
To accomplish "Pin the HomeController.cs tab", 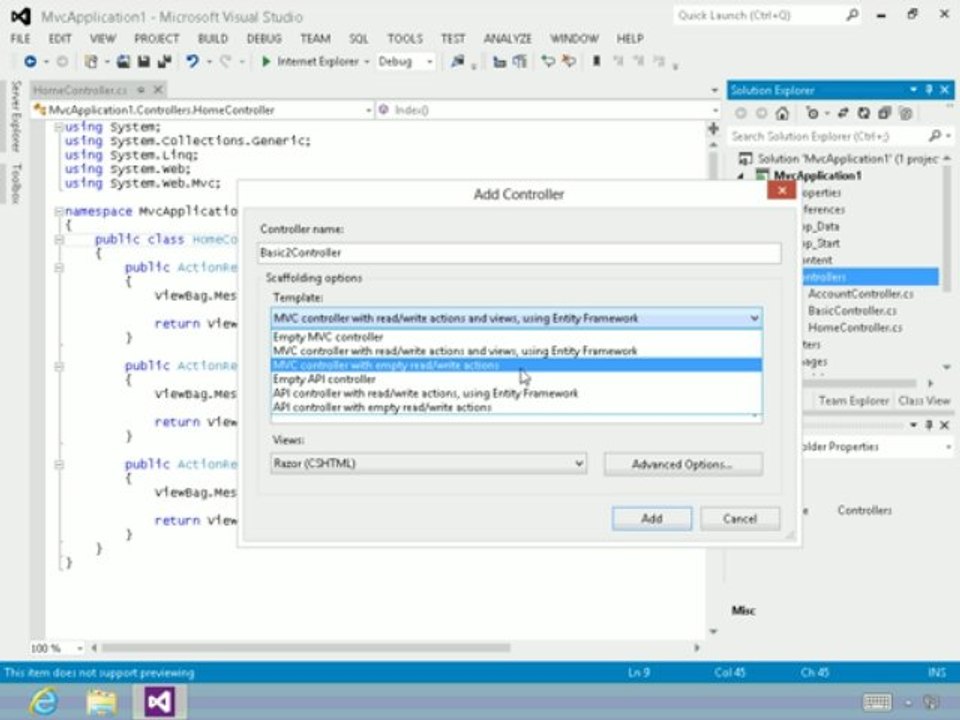I will point(141,90).
